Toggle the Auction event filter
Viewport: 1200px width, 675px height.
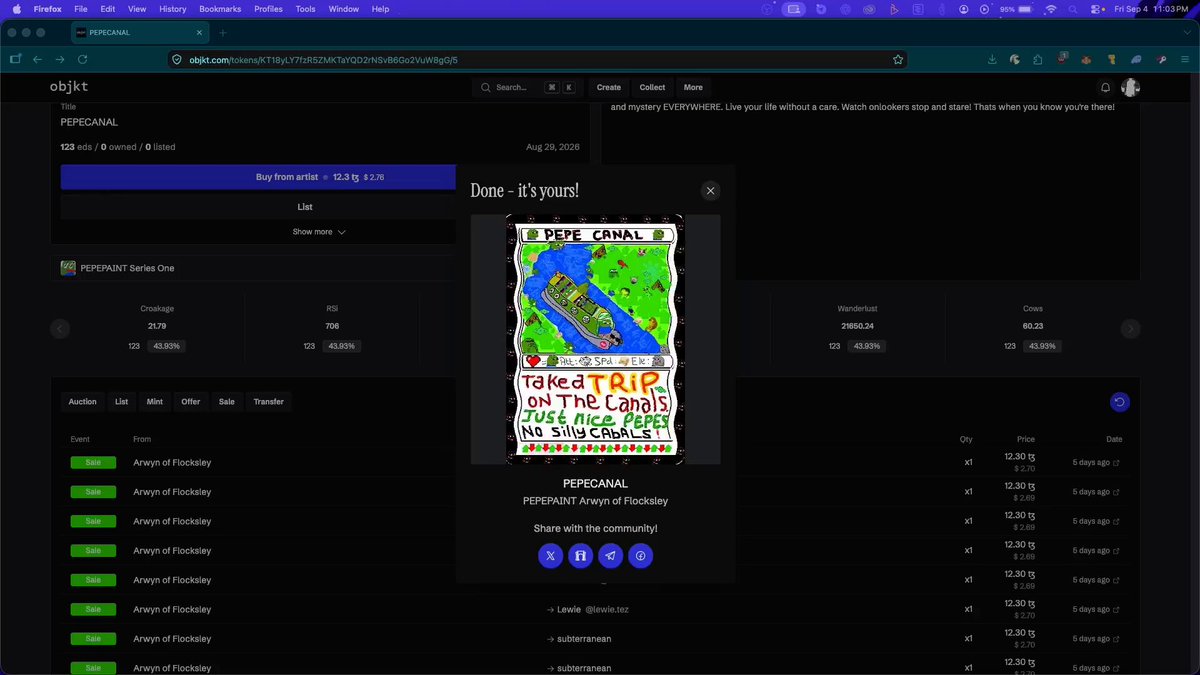click(x=82, y=402)
